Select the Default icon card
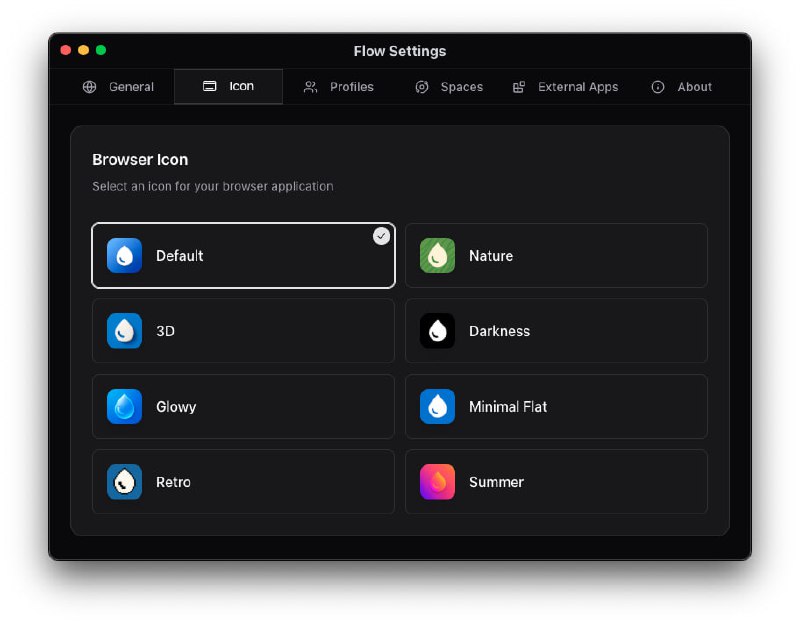800x625 pixels. click(243, 255)
